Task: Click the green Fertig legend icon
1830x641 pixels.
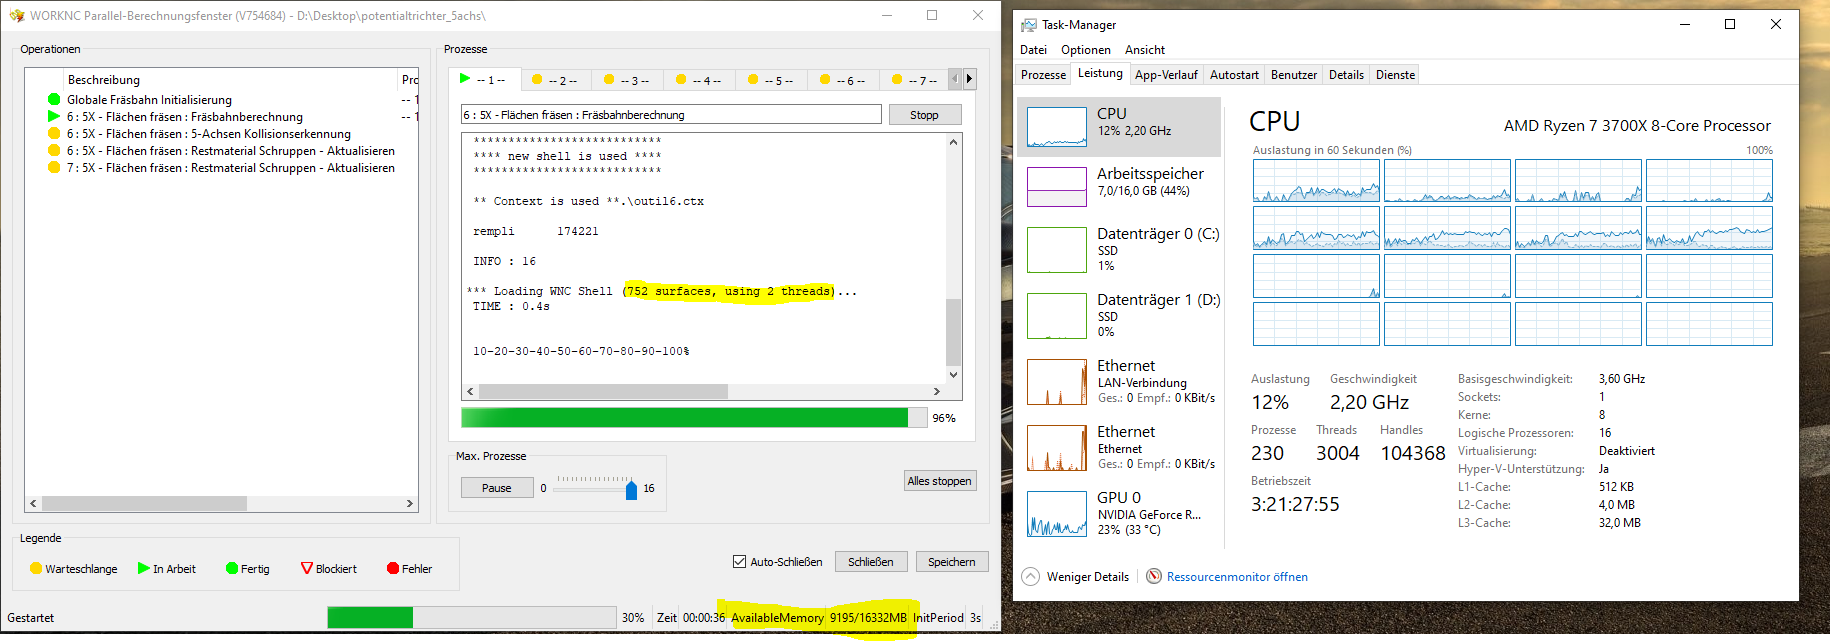Action: pyautogui.click(x=232, y=568)
